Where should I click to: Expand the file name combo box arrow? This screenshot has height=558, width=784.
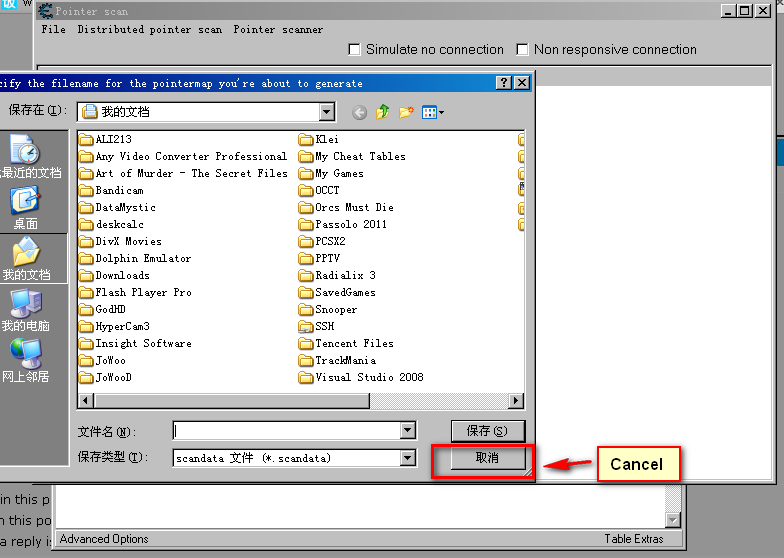tap(407, 431)
